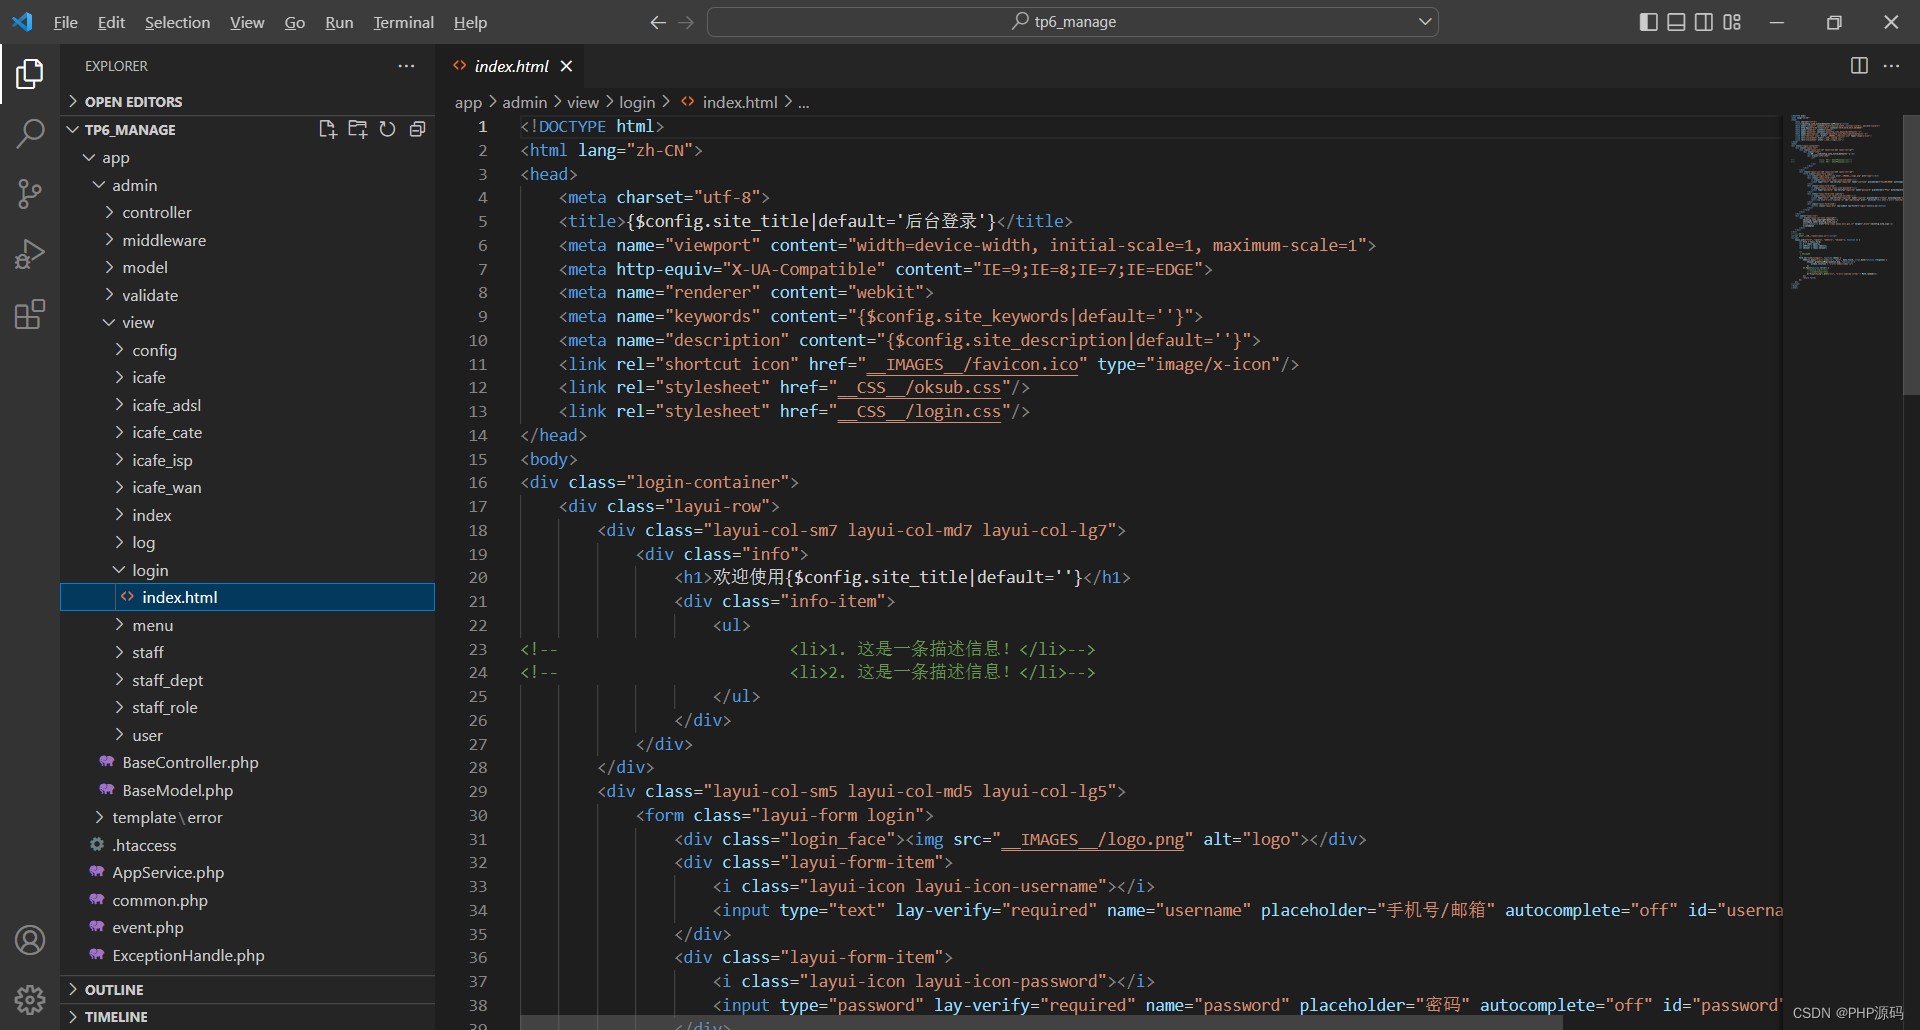
Task: Select index.html in login folder tree
Action: 248,597
